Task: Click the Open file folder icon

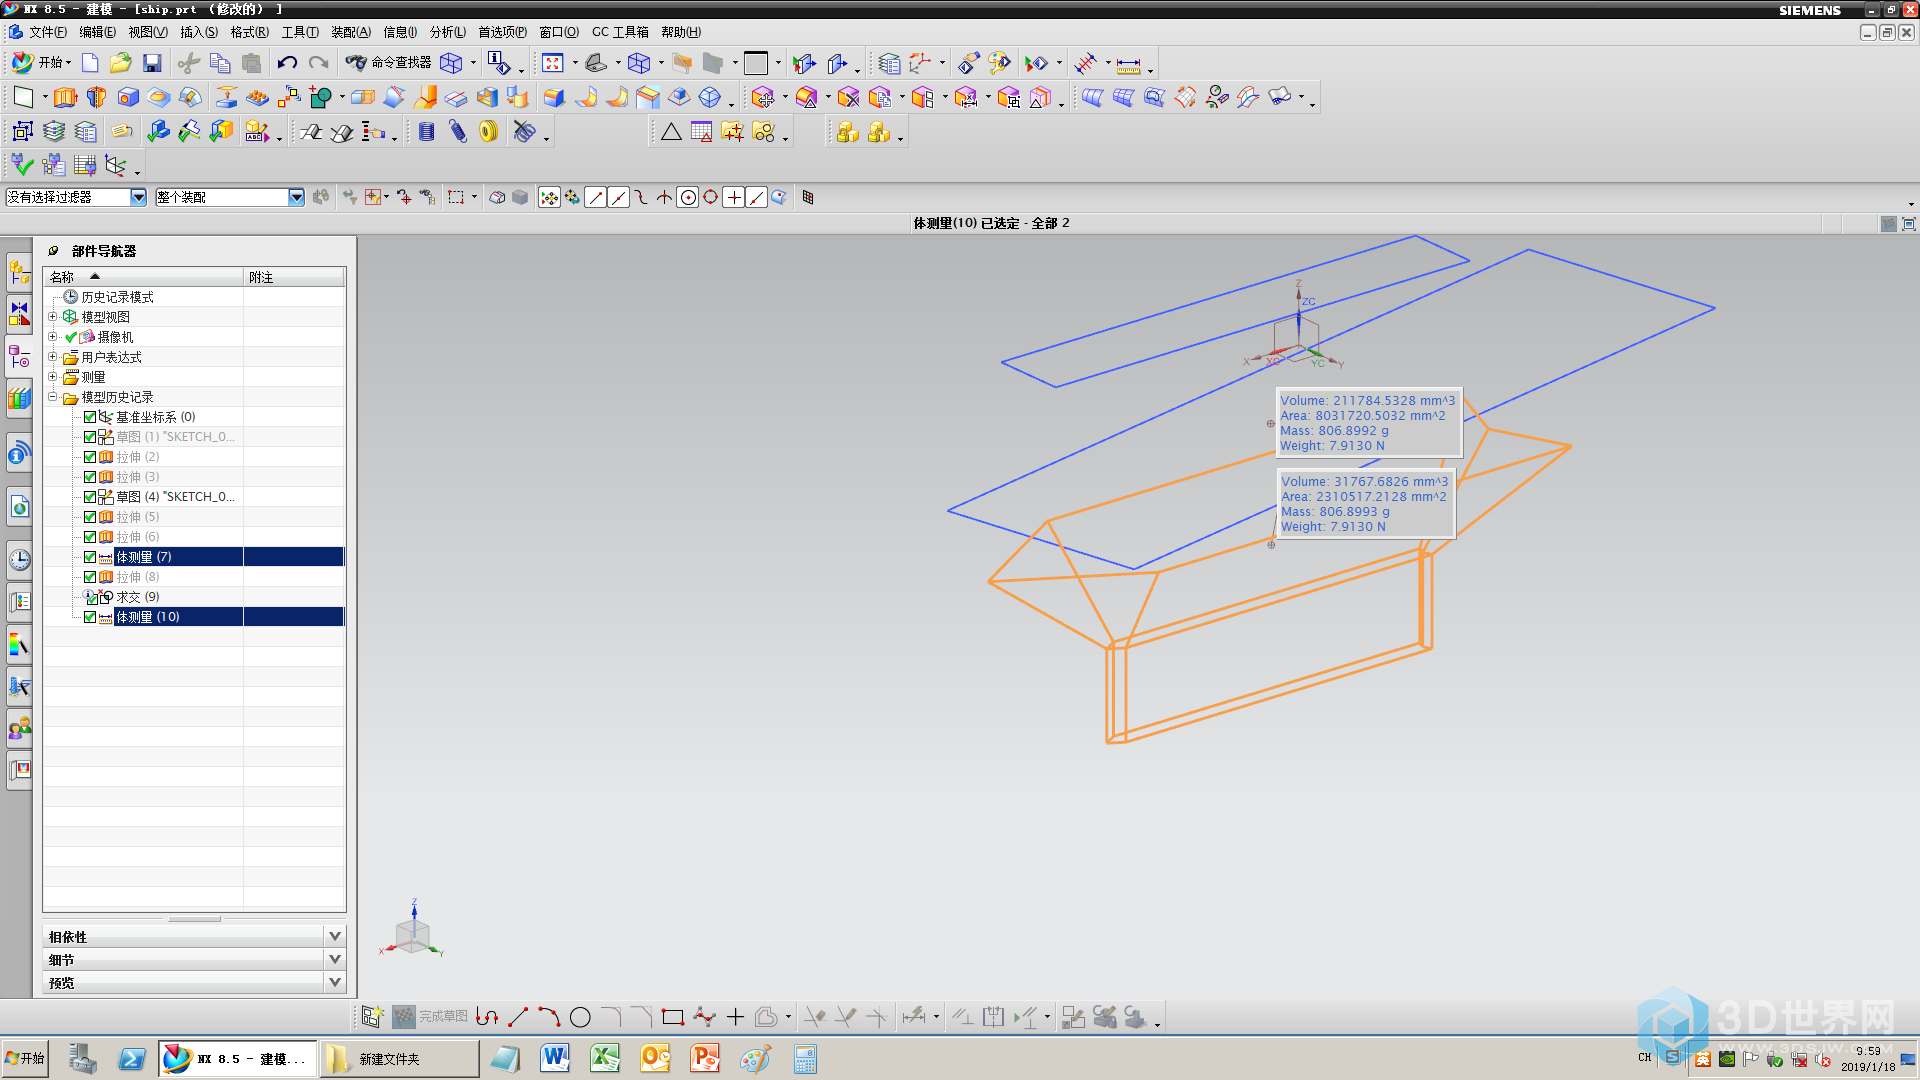Action: [x=121, y=63]
